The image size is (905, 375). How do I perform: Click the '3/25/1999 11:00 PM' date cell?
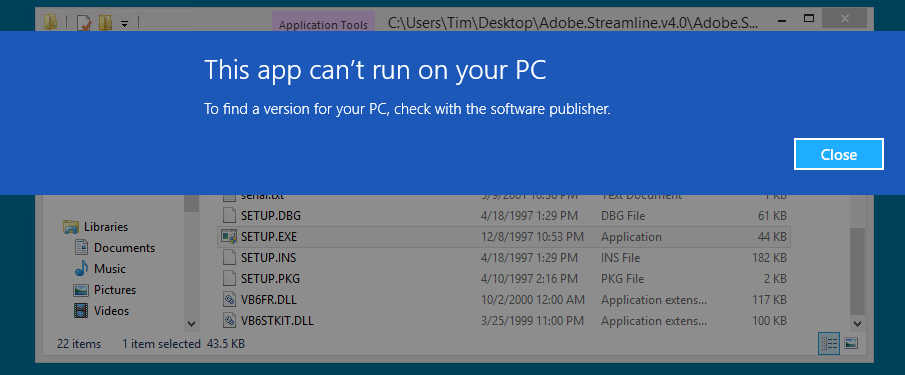pos(532,320)
